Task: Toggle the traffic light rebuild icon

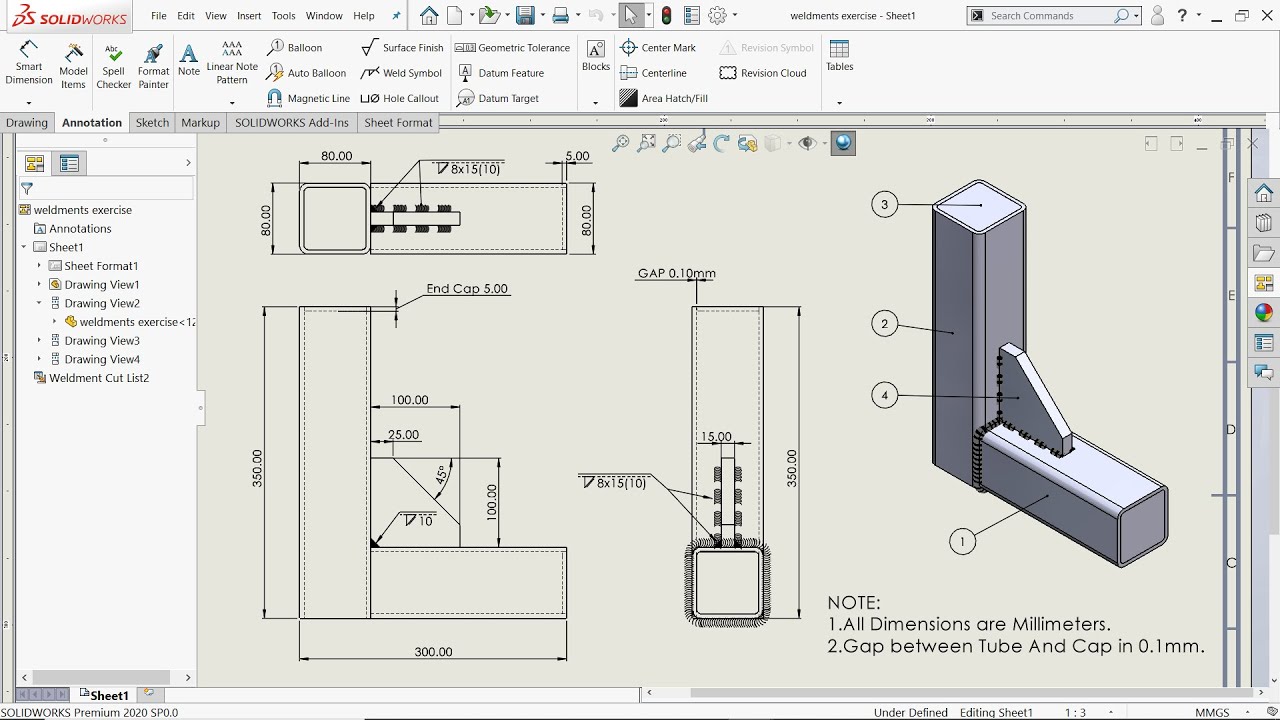Action: [667, 16]
